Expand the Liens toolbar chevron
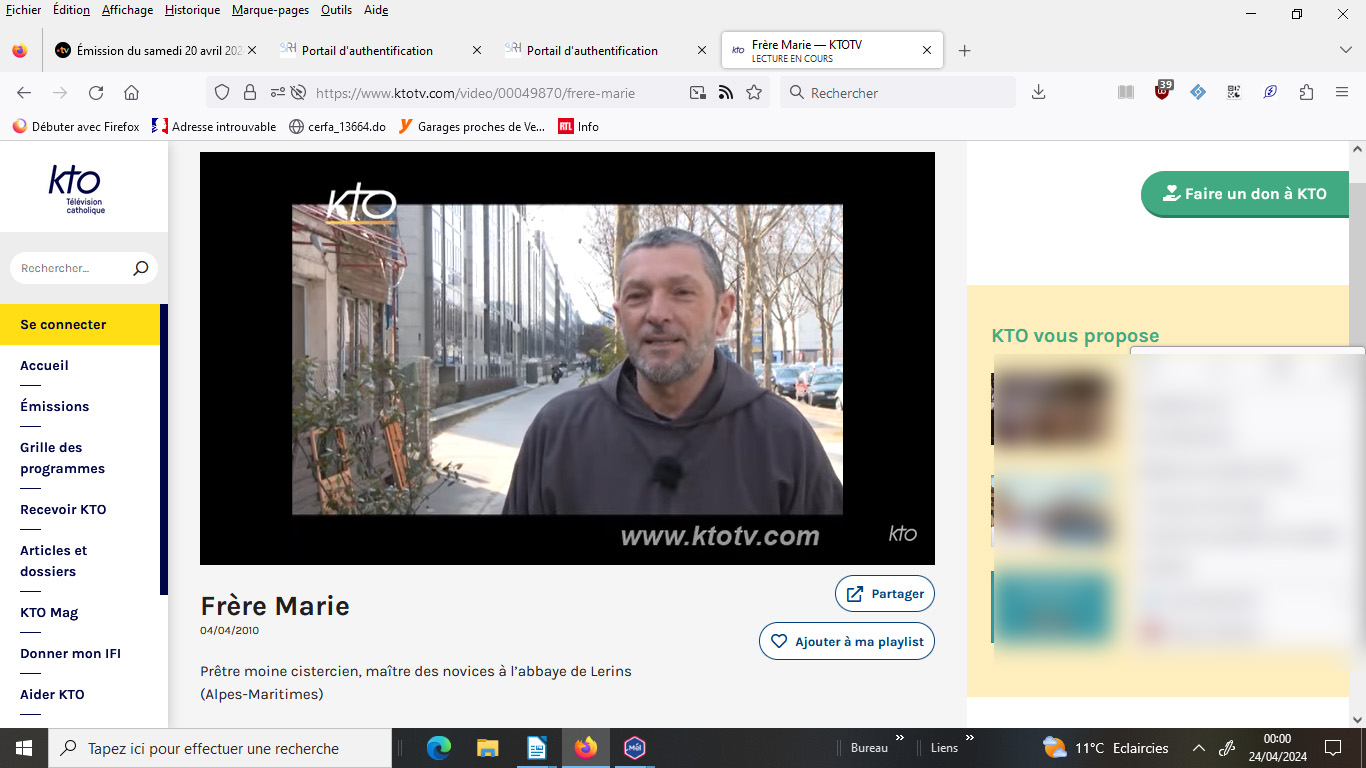This screenshot has height=768, width=1366. pos(969,740)
